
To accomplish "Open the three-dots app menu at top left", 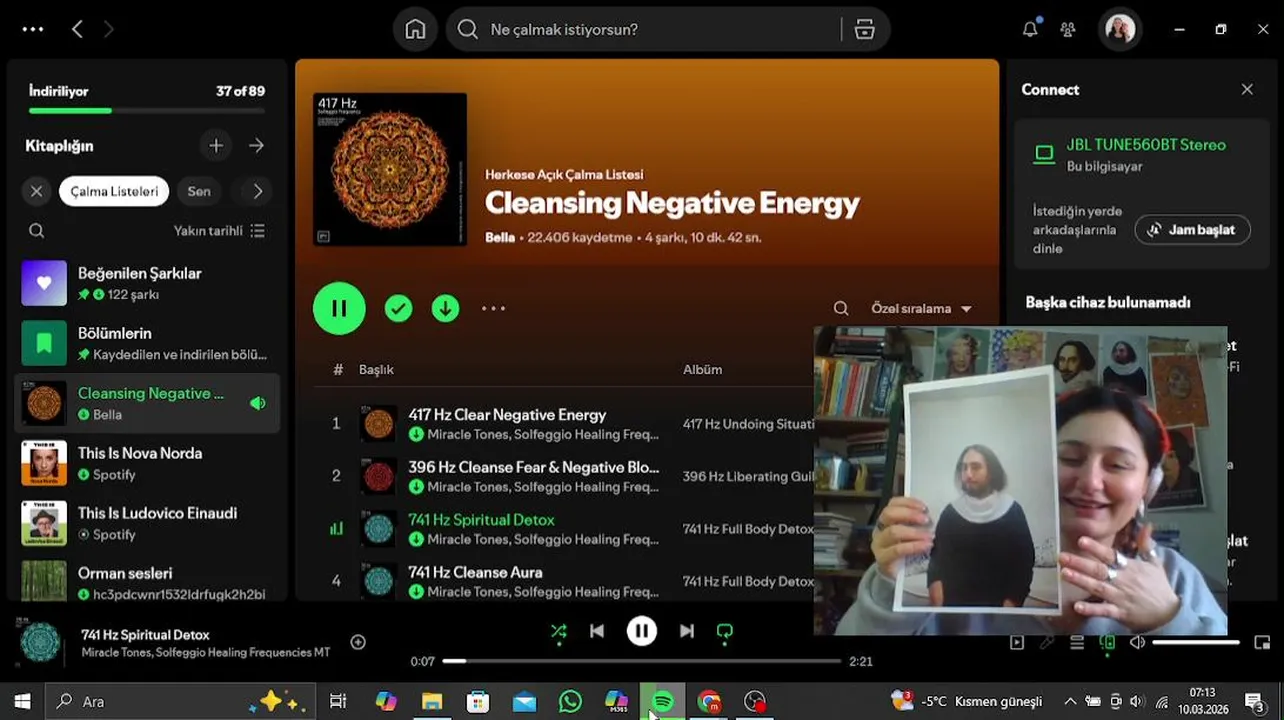I will point(33,29).
